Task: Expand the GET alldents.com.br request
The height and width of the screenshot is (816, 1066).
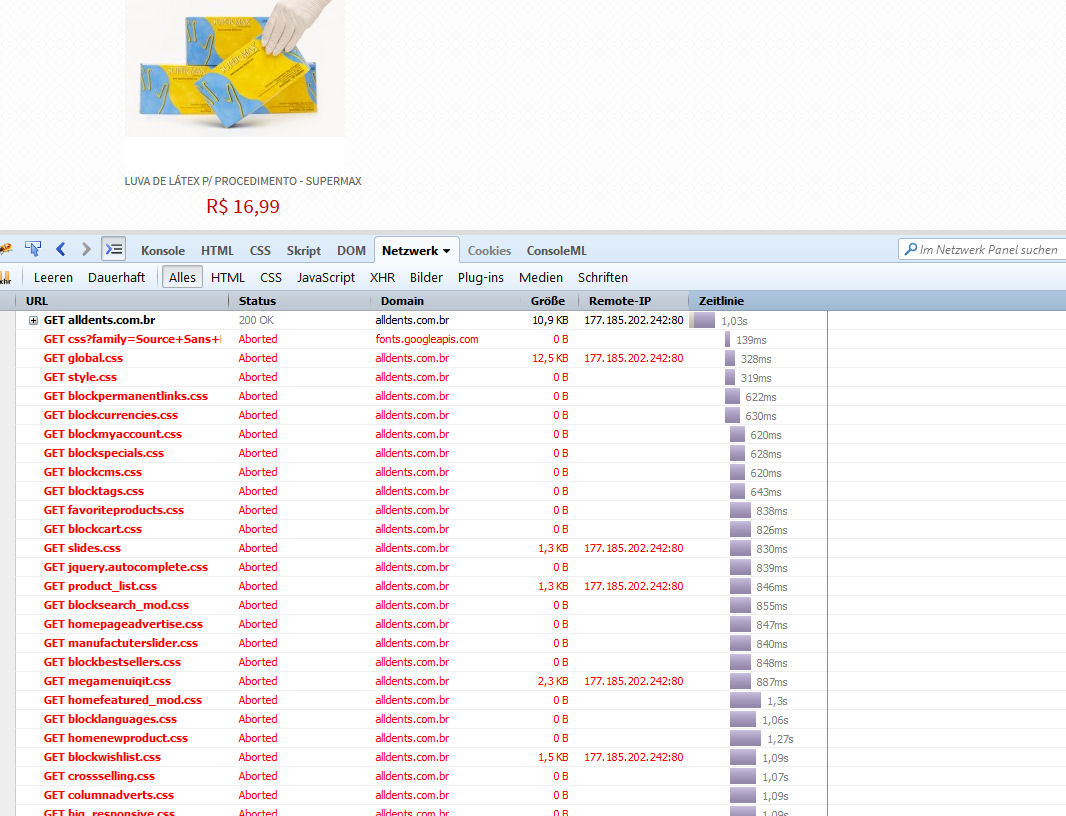Action: (33, 321)
